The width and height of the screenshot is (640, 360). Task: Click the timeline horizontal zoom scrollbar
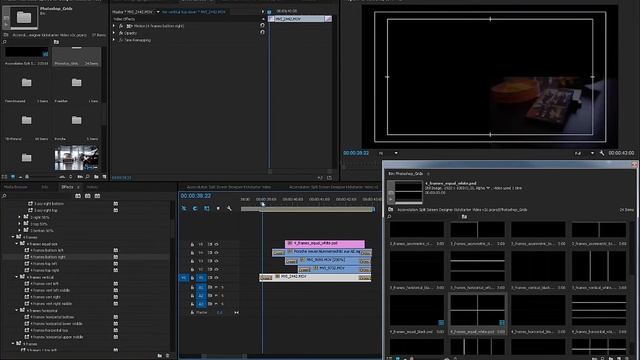pyautogui.click(x=224, y=356)
